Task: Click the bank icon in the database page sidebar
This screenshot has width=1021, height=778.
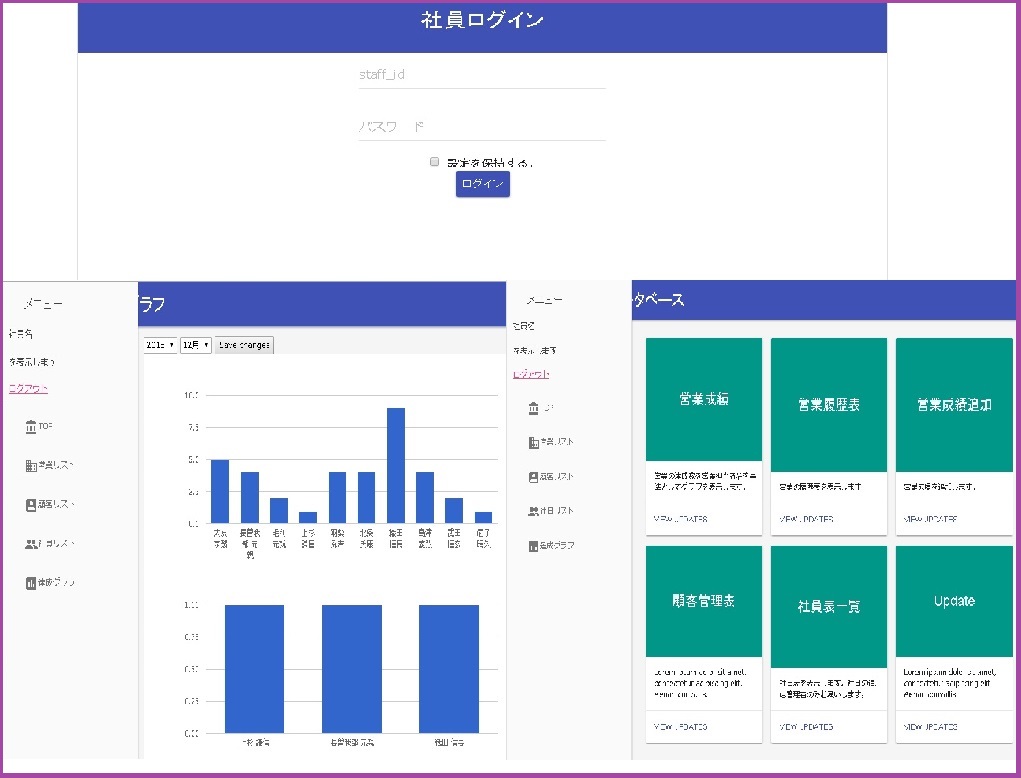Action: [x=533, y=408]
